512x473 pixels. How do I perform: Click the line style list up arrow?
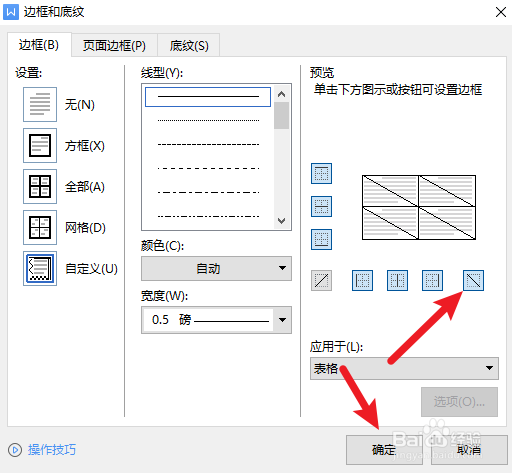tap(282, 94)
